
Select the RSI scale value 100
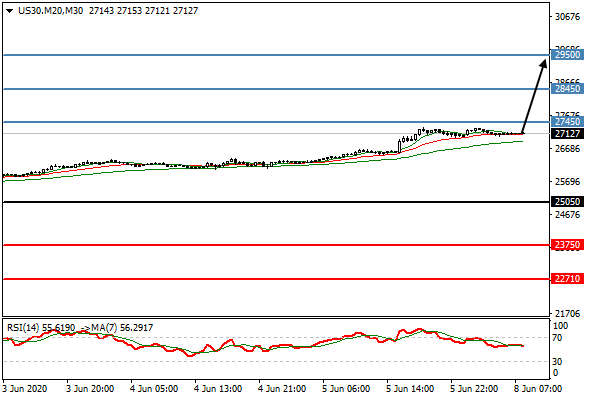(x=561, y=326)
